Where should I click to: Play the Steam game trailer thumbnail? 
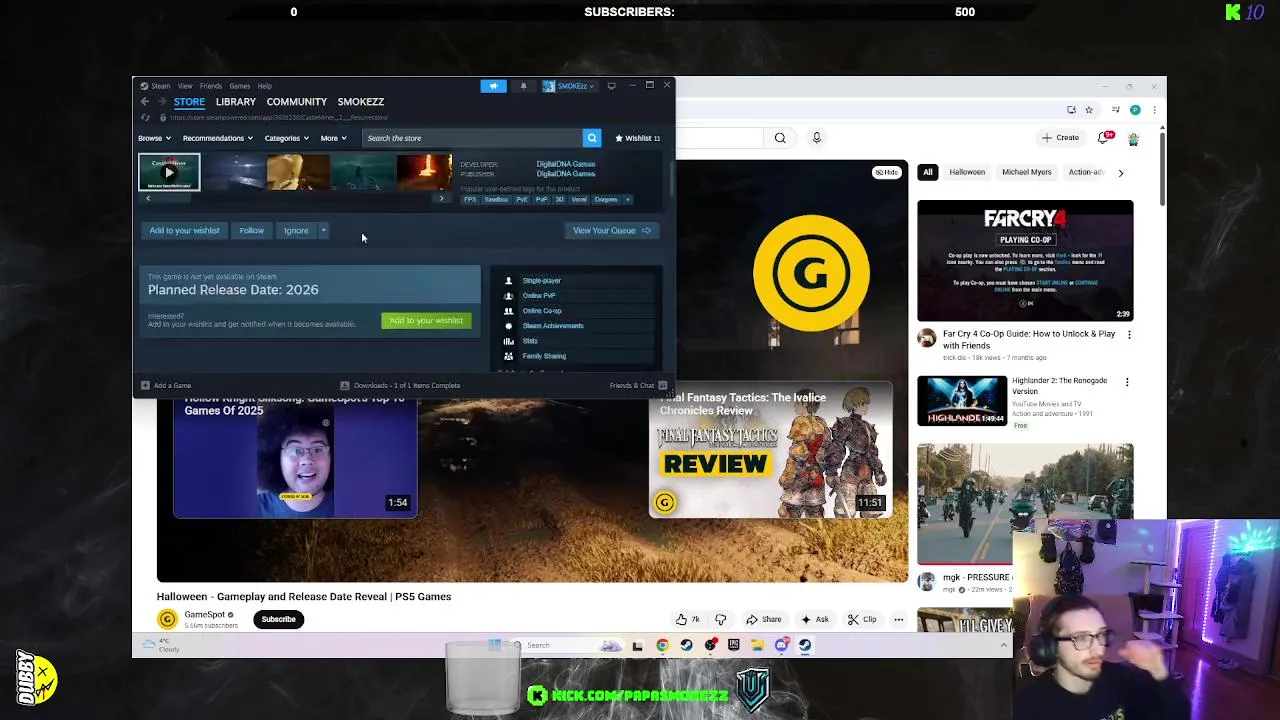(x=169, y=172)
